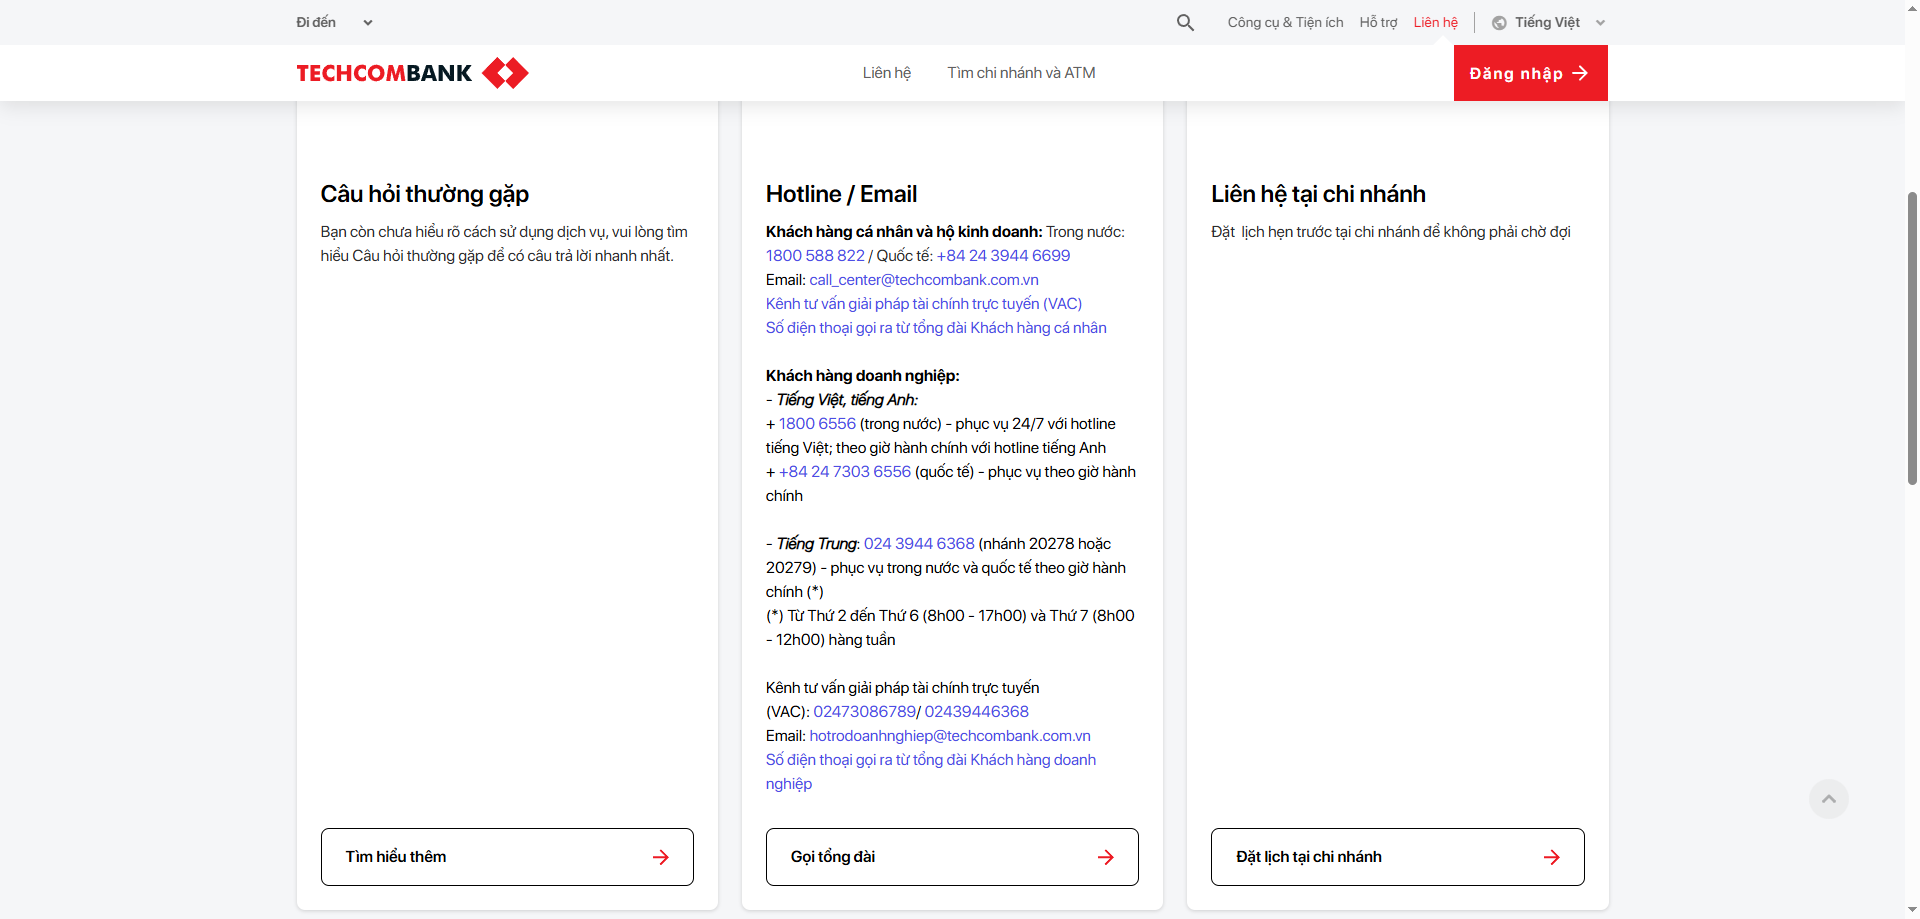Click the scroll-to-top arrow button
The image size is (1920, 919).
pyautogui.click(x=1828, y=799)
